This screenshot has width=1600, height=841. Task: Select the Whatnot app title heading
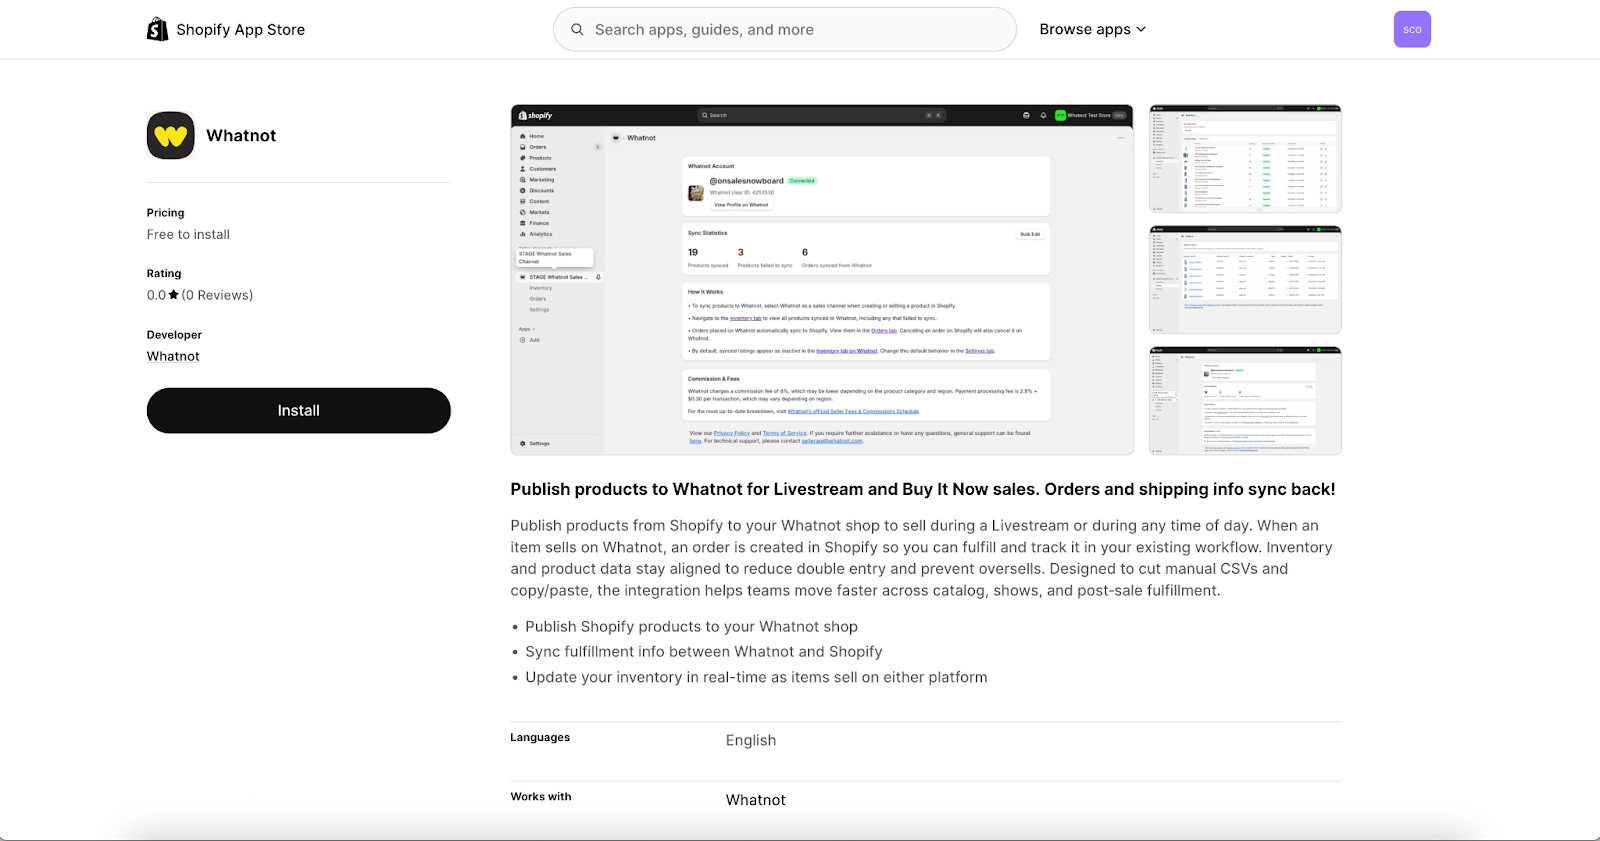241,136
